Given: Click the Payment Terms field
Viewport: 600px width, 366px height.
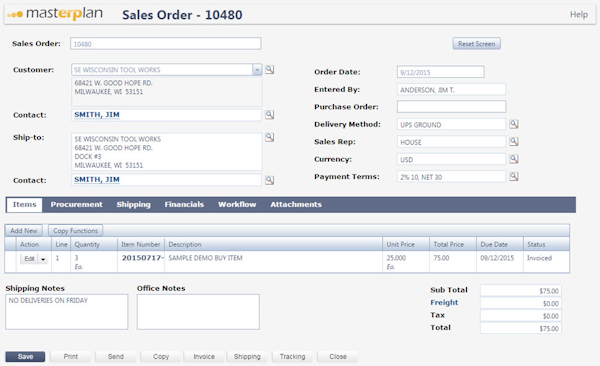Looking at the screenshot, I should pos(452,177).
